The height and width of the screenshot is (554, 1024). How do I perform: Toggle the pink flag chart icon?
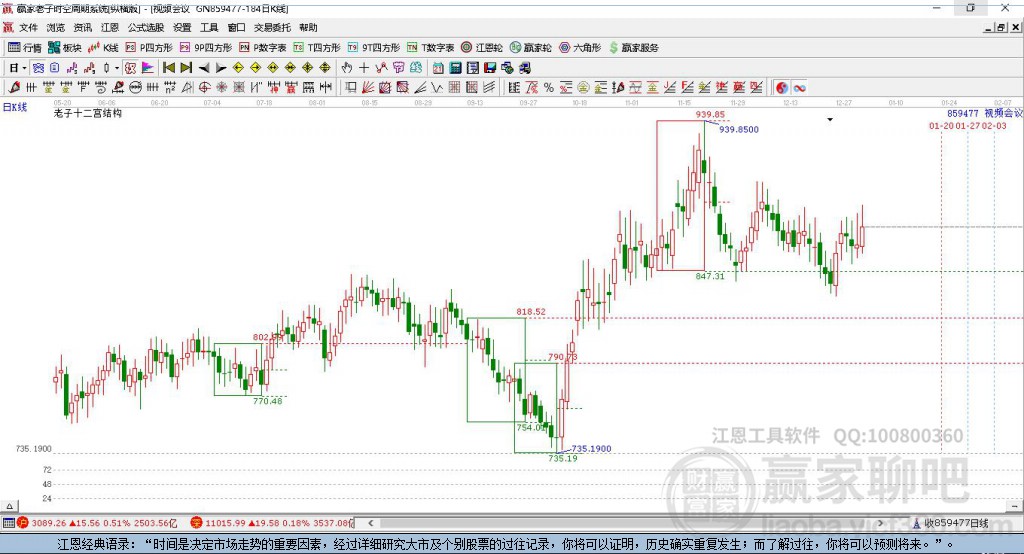[x=148, y=68]
